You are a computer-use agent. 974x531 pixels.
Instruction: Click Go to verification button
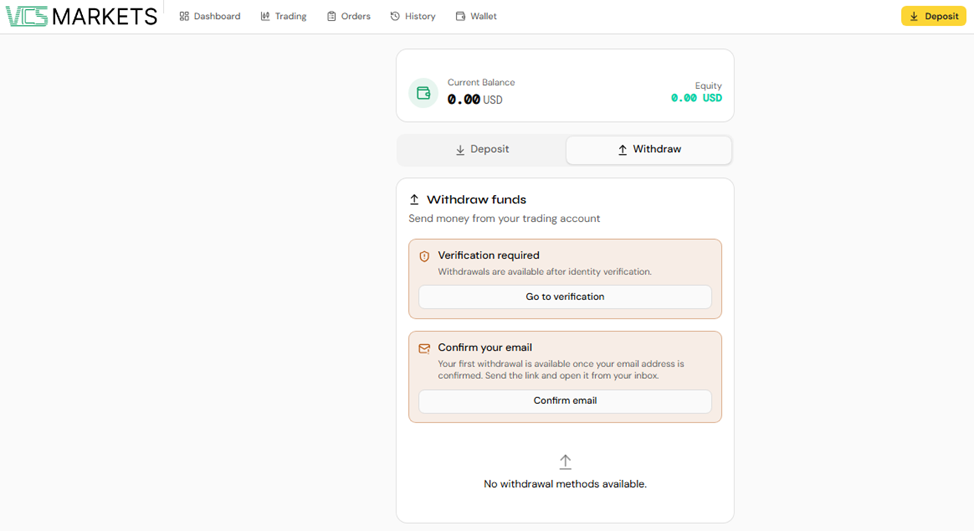click(565, 297)
